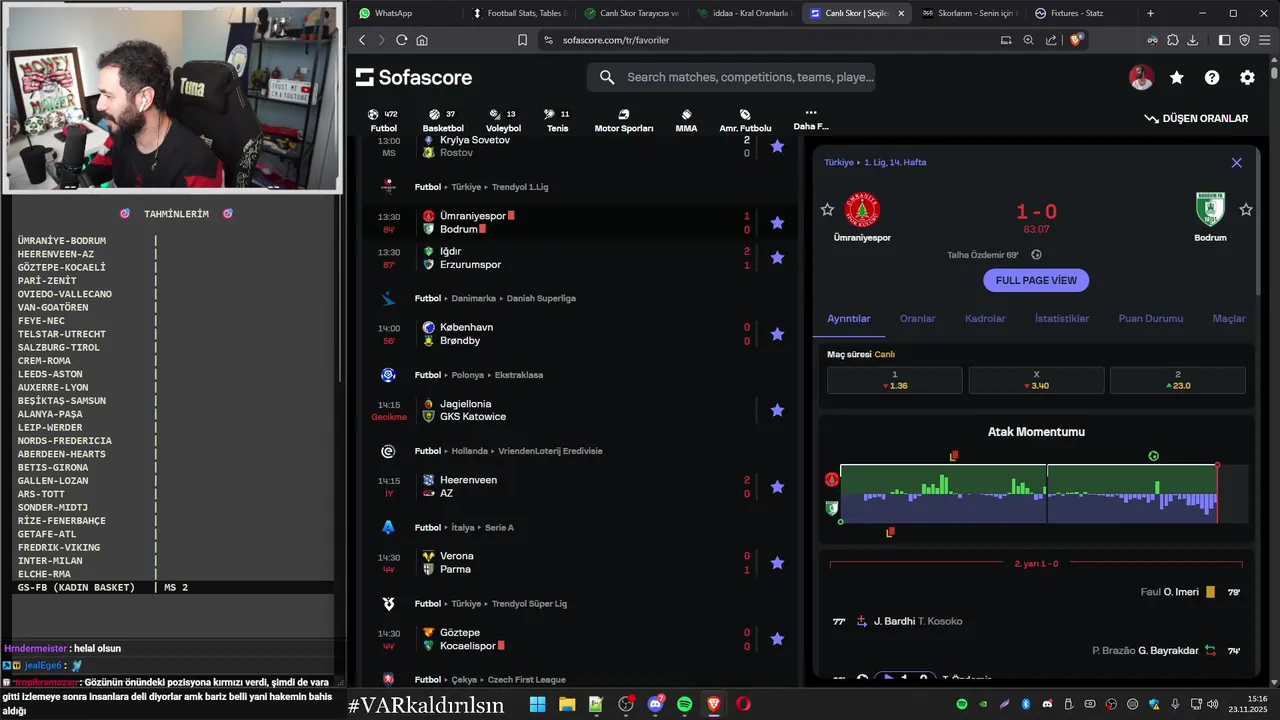Image resolution: width=1280 pixels, height=720 pixels.
Task: Open a new browser tab
Action: pyautogui.click(x=1150, y=13)
